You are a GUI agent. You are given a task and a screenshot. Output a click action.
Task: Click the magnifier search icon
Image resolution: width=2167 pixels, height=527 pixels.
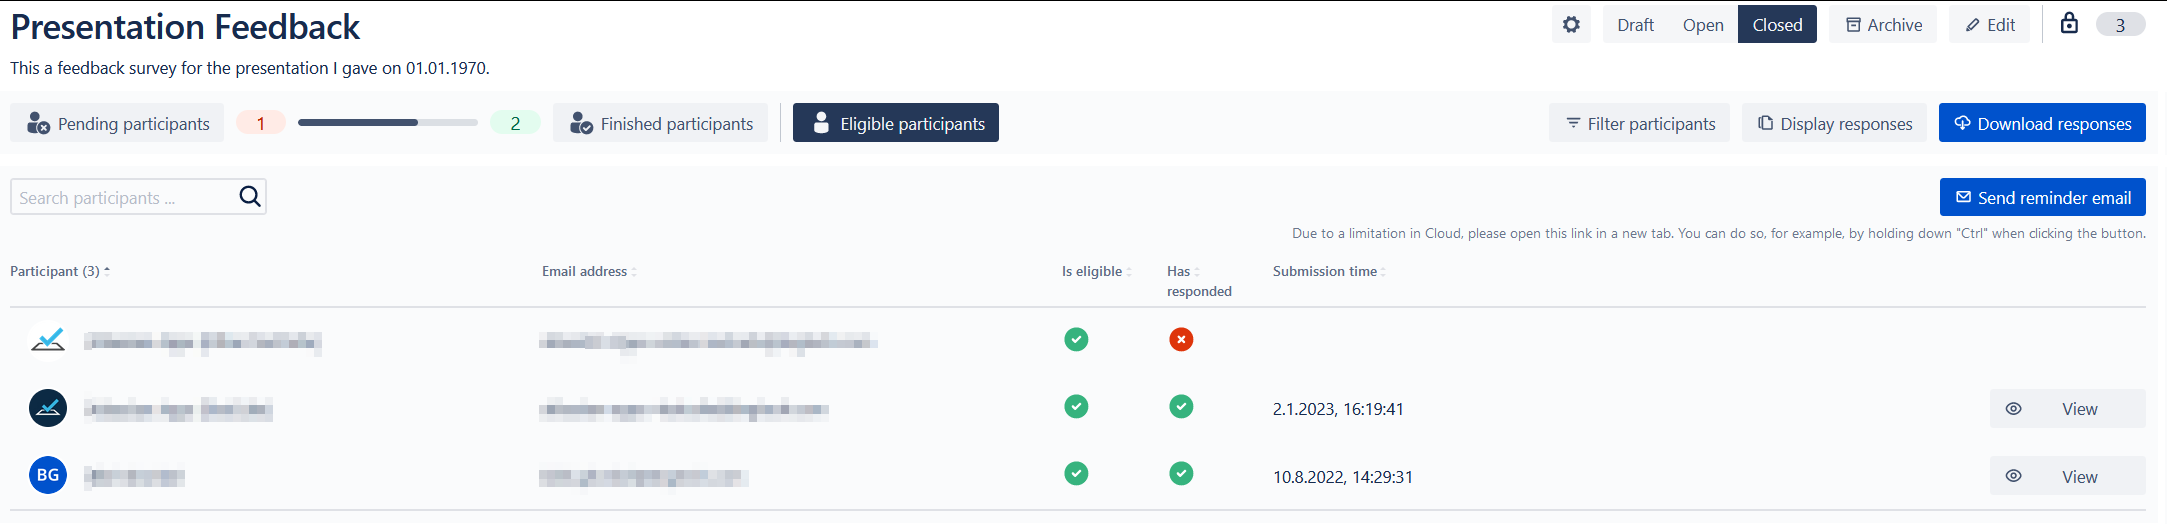pos(250,197)
